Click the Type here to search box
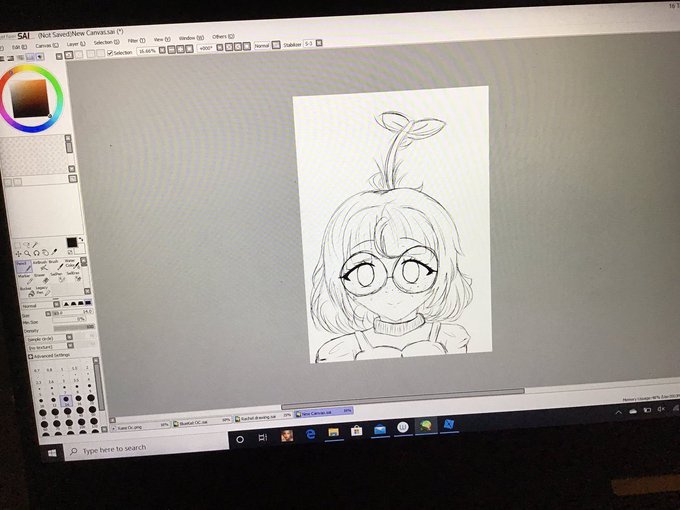 coord(146,447)
